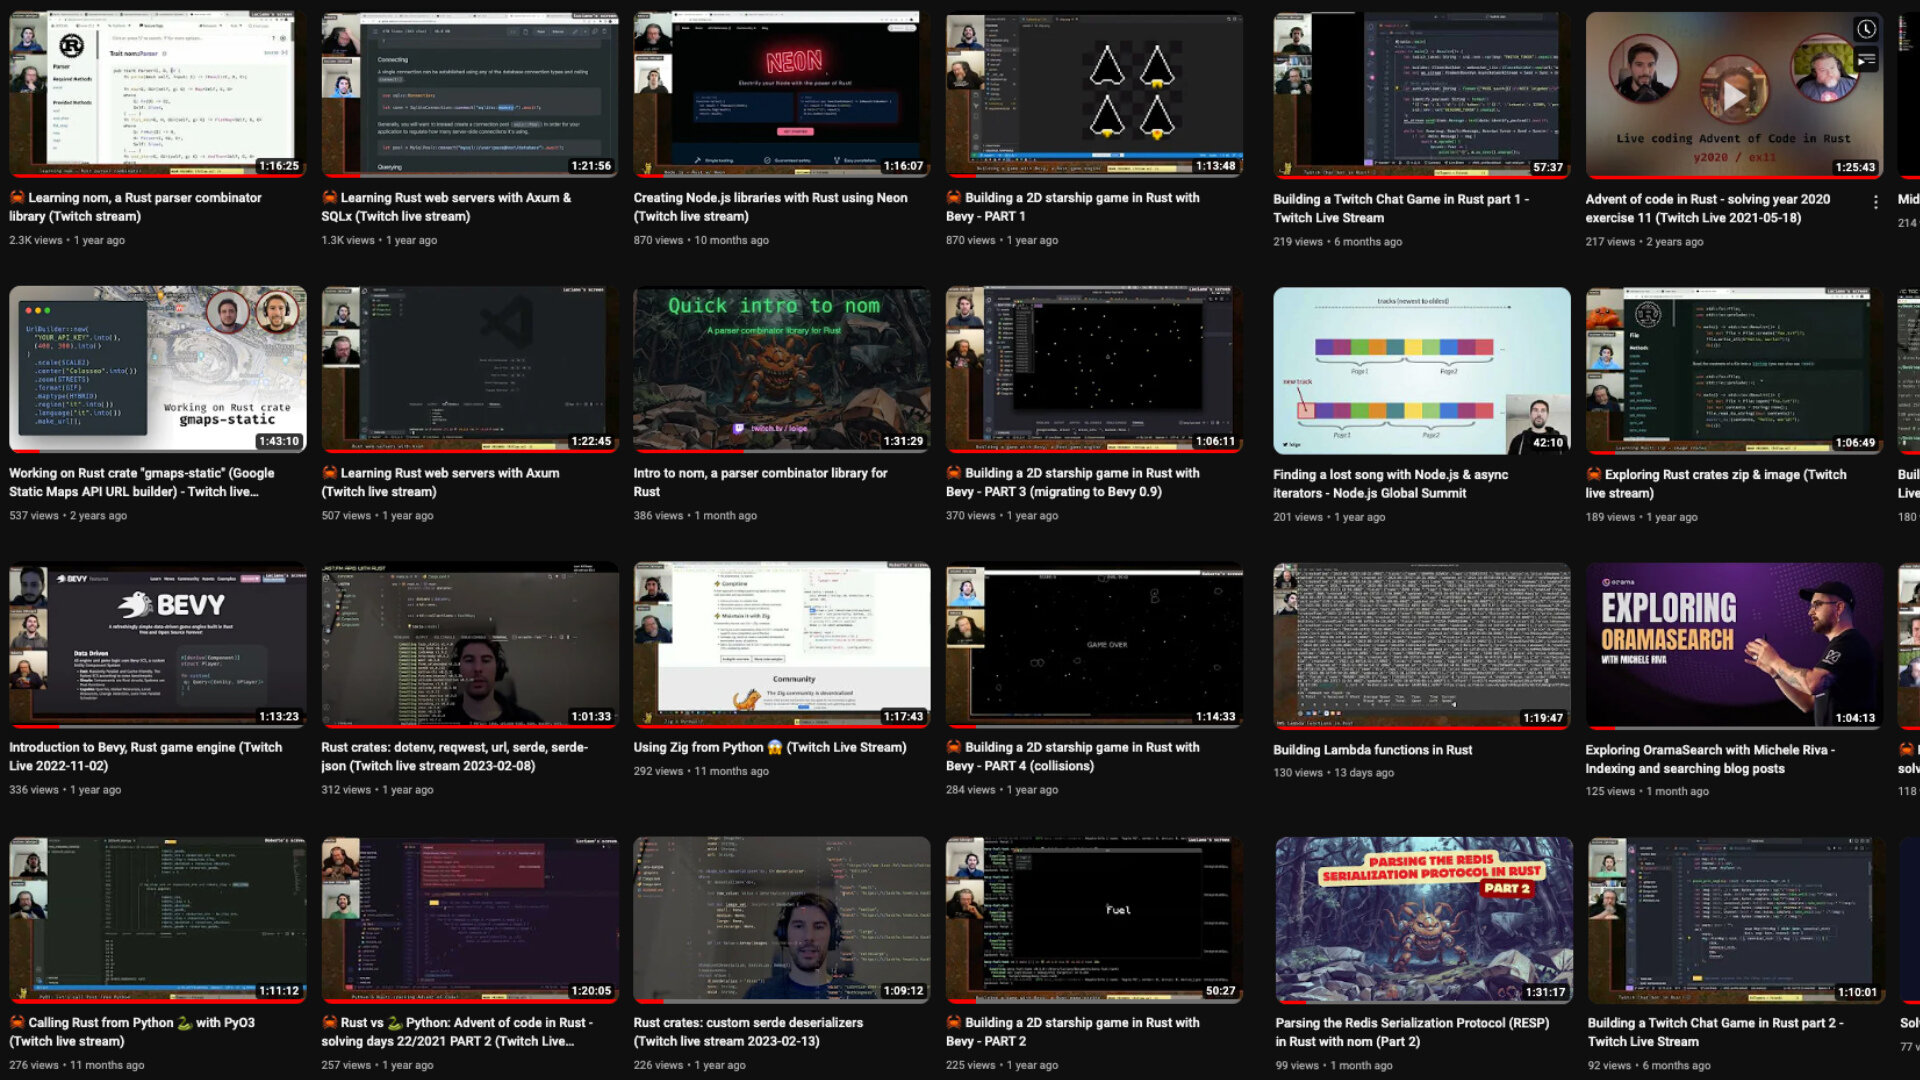This screenshot has width=1920, height=1080.
Task: Click 'Building Lambda functions in Rust' title
Action: pyautogui.click(x=1372, y=750)
